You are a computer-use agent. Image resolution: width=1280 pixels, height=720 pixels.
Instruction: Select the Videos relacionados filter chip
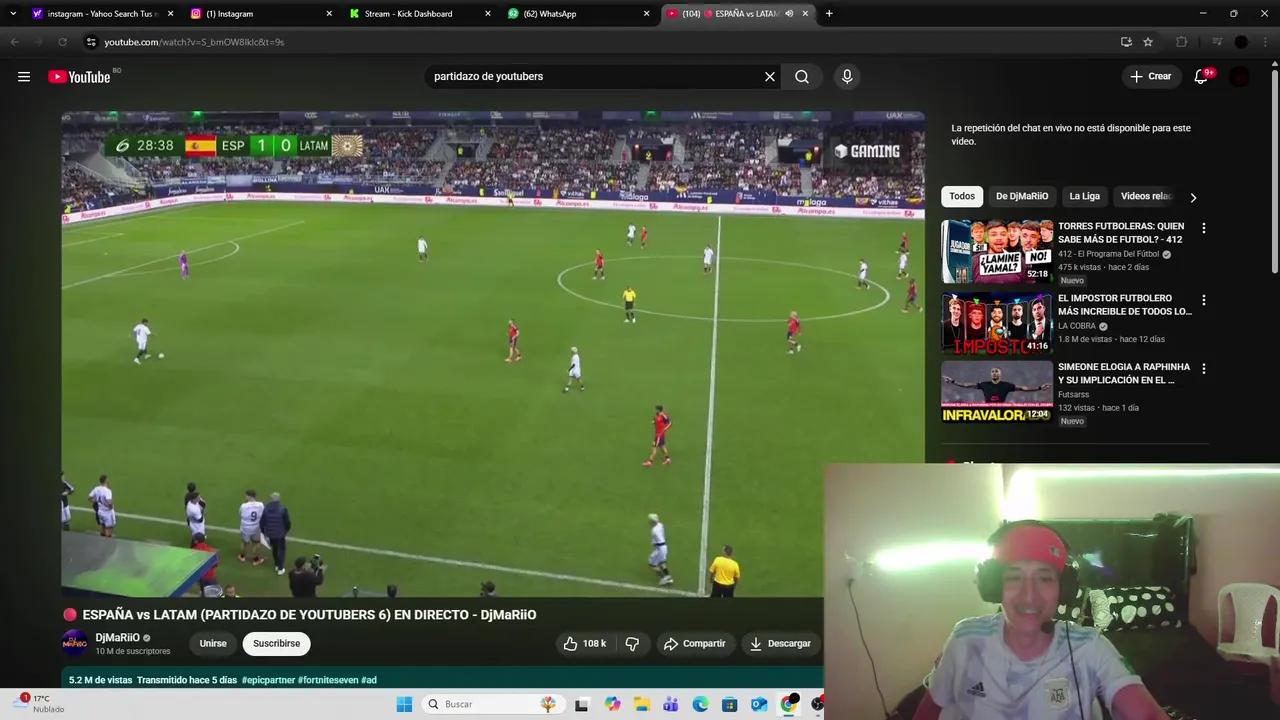coord(1146,197)
